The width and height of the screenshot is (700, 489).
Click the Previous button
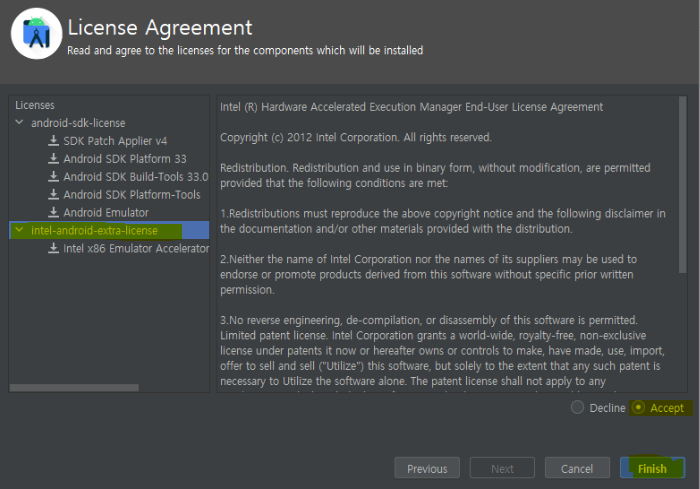427,468
